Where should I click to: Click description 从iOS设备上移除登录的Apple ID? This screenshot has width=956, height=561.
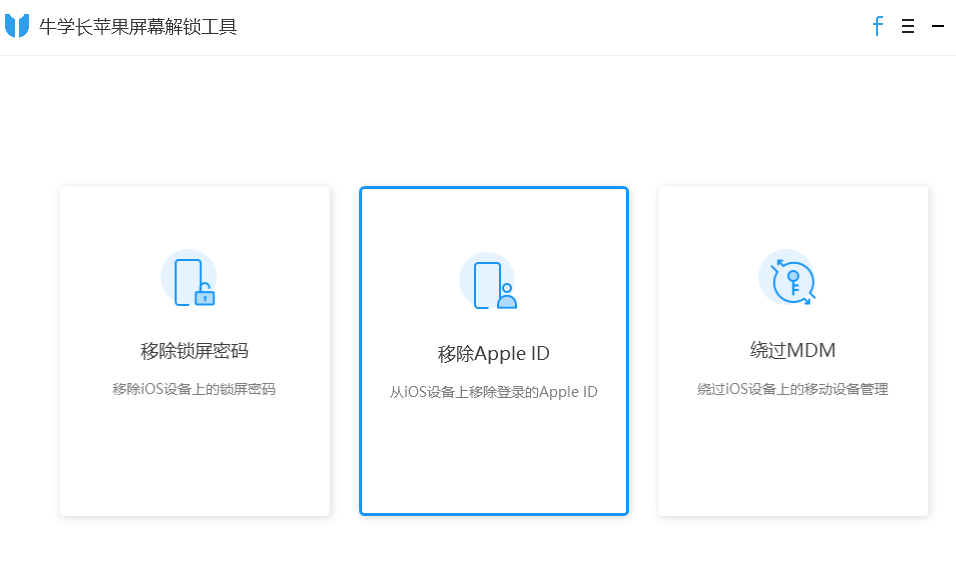(x=493, y=392)
